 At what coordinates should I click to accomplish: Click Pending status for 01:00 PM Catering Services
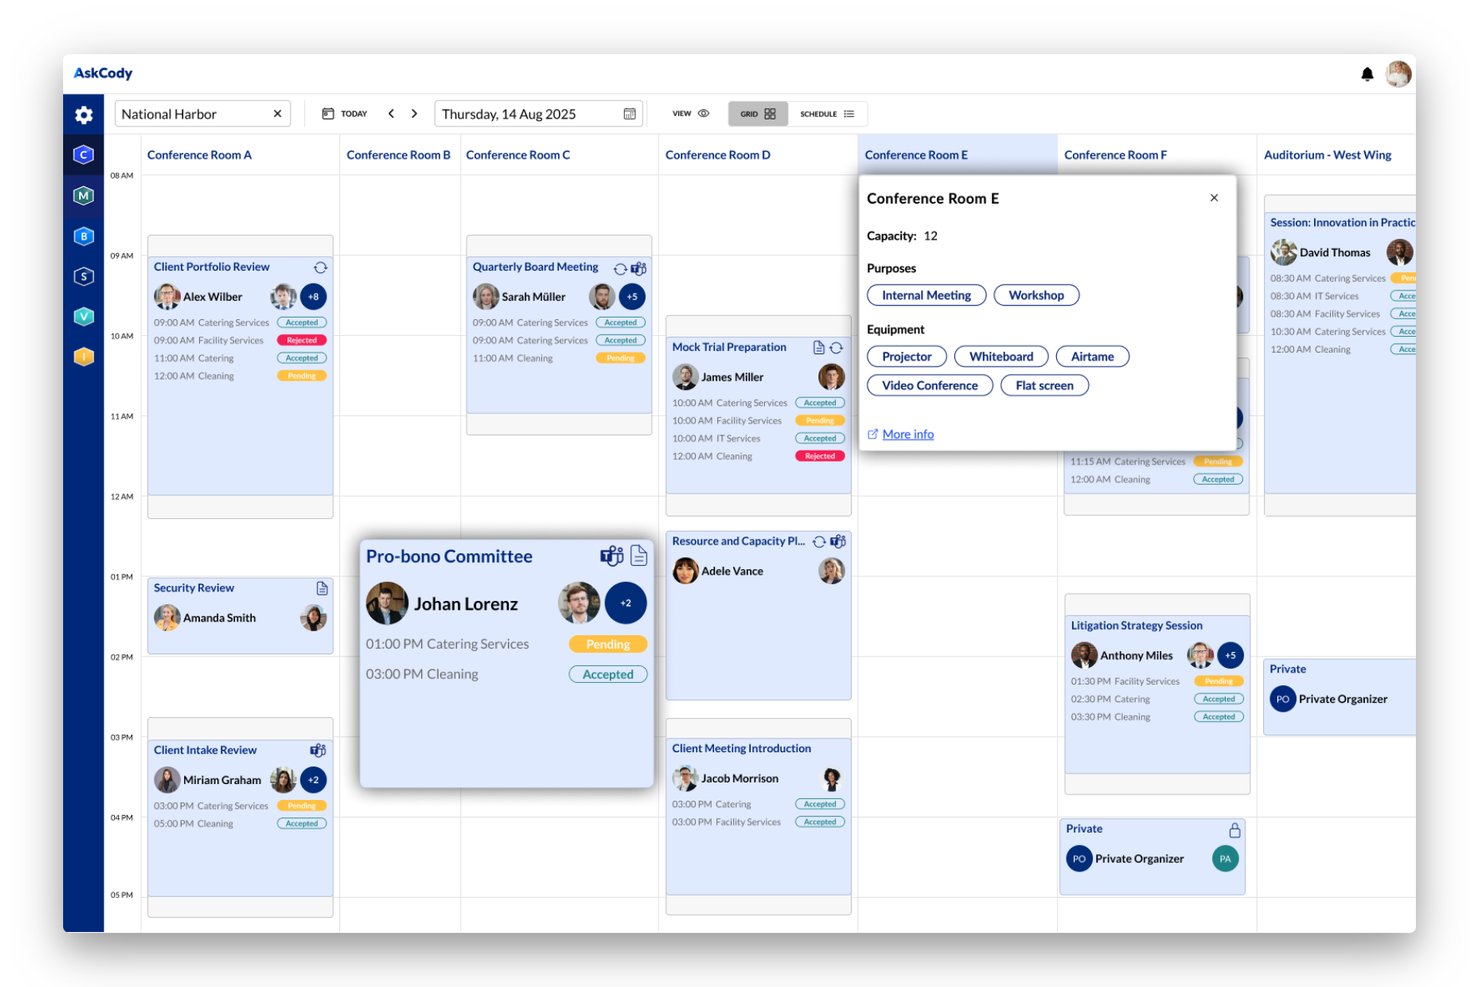click(608, 644)
